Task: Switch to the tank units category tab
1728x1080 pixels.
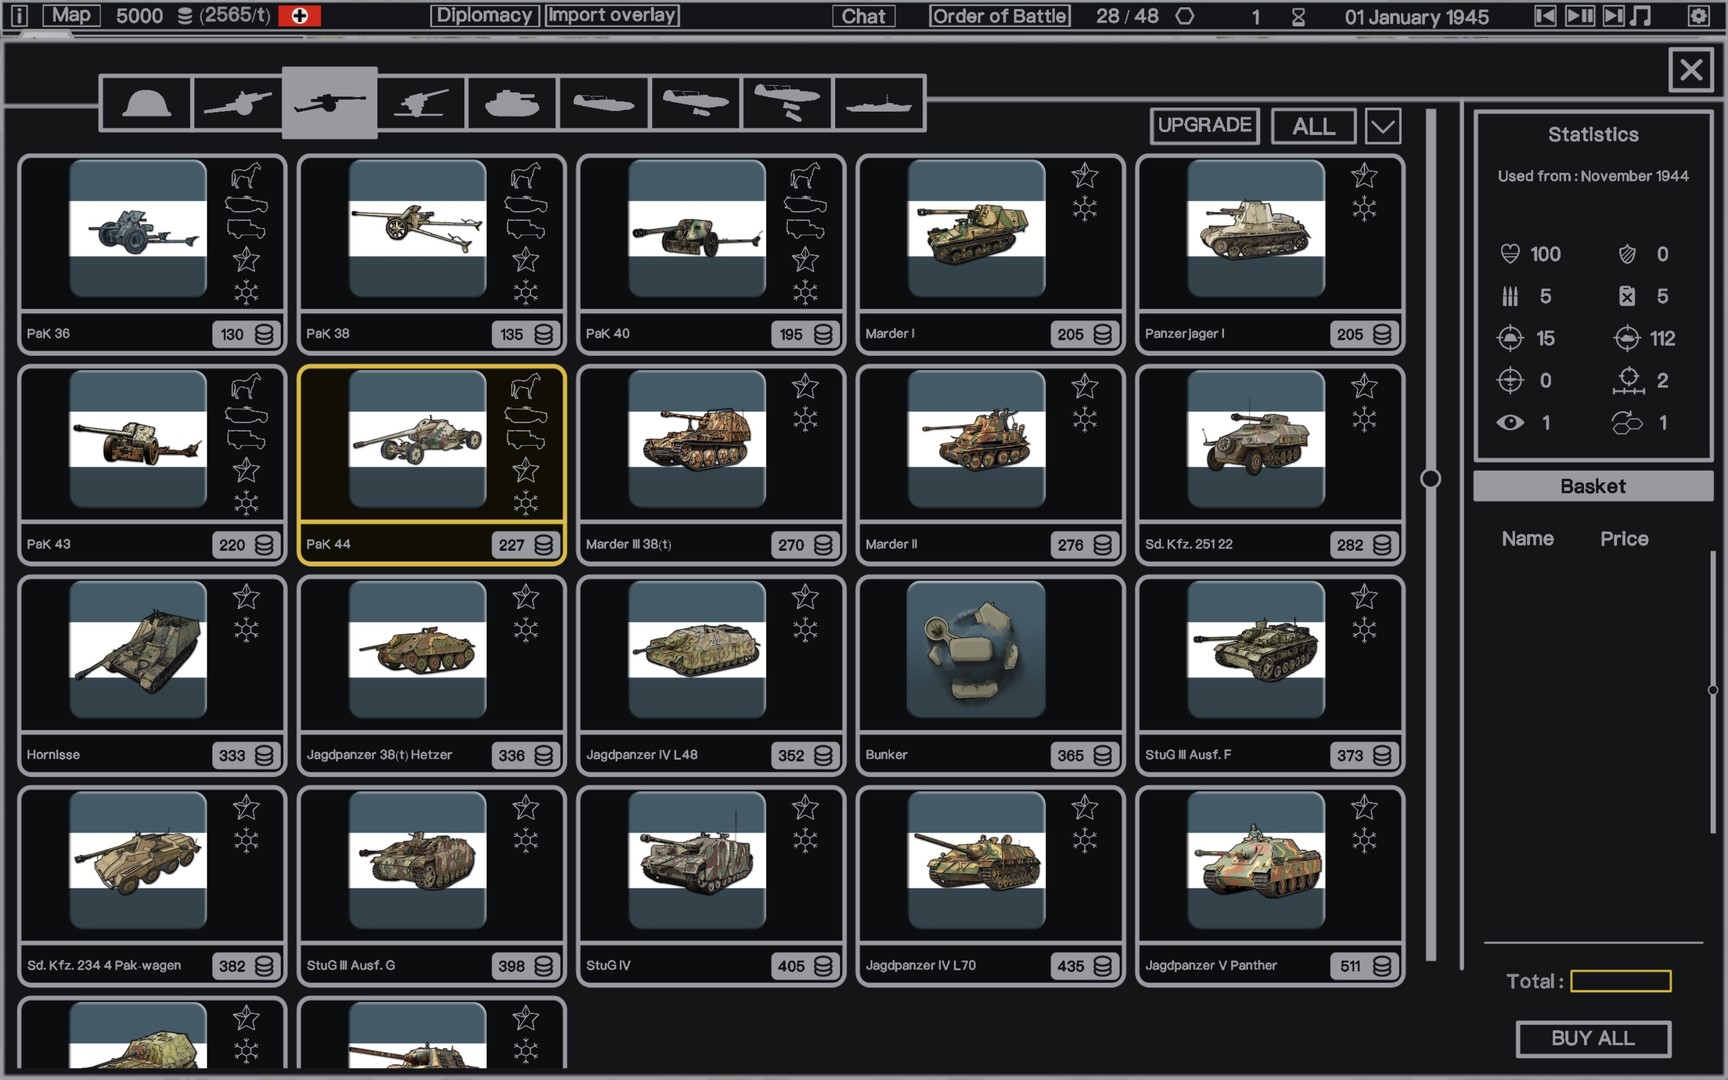Action: 511,103
